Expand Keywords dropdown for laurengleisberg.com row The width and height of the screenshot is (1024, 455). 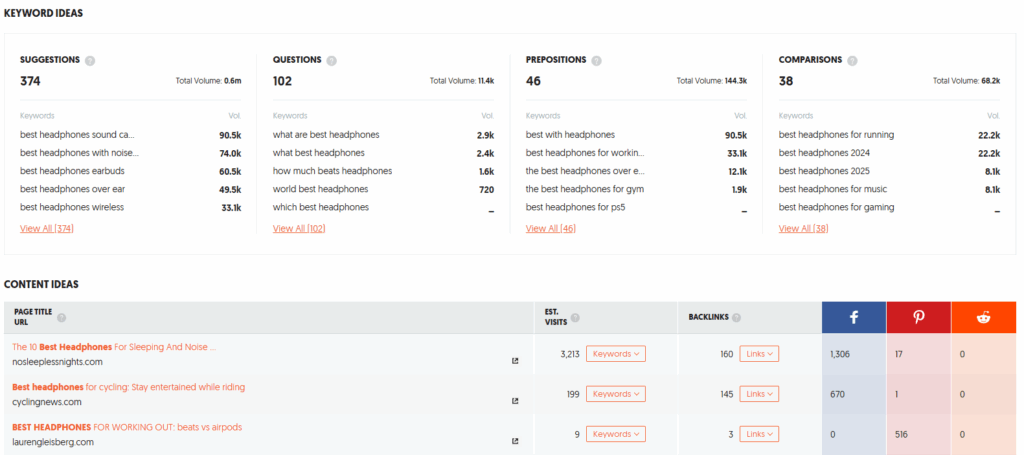616,434
